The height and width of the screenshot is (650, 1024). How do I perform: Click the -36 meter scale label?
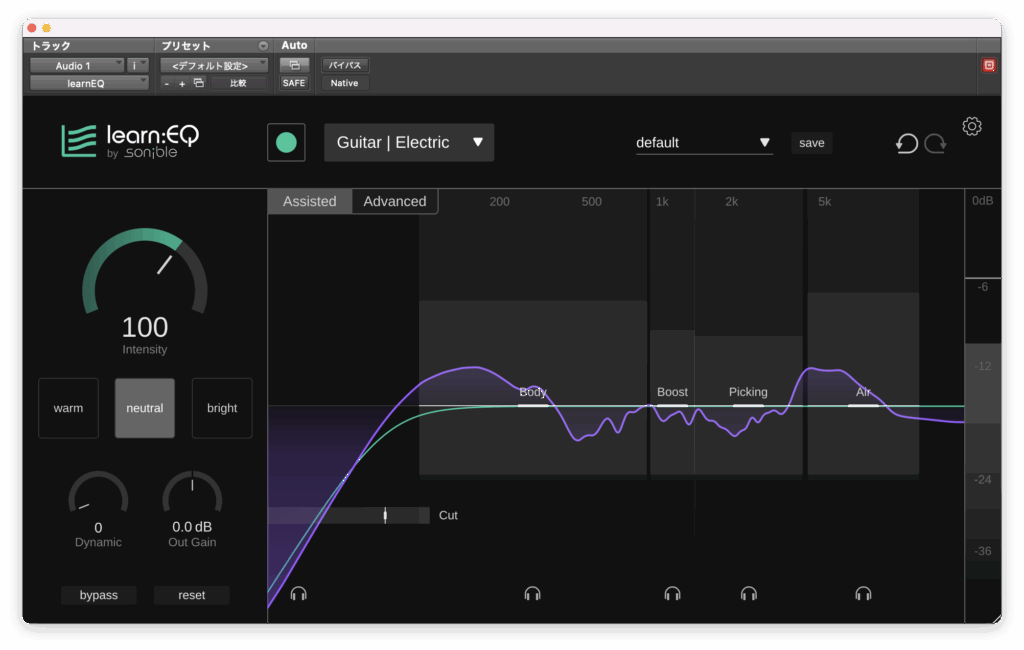983,551
